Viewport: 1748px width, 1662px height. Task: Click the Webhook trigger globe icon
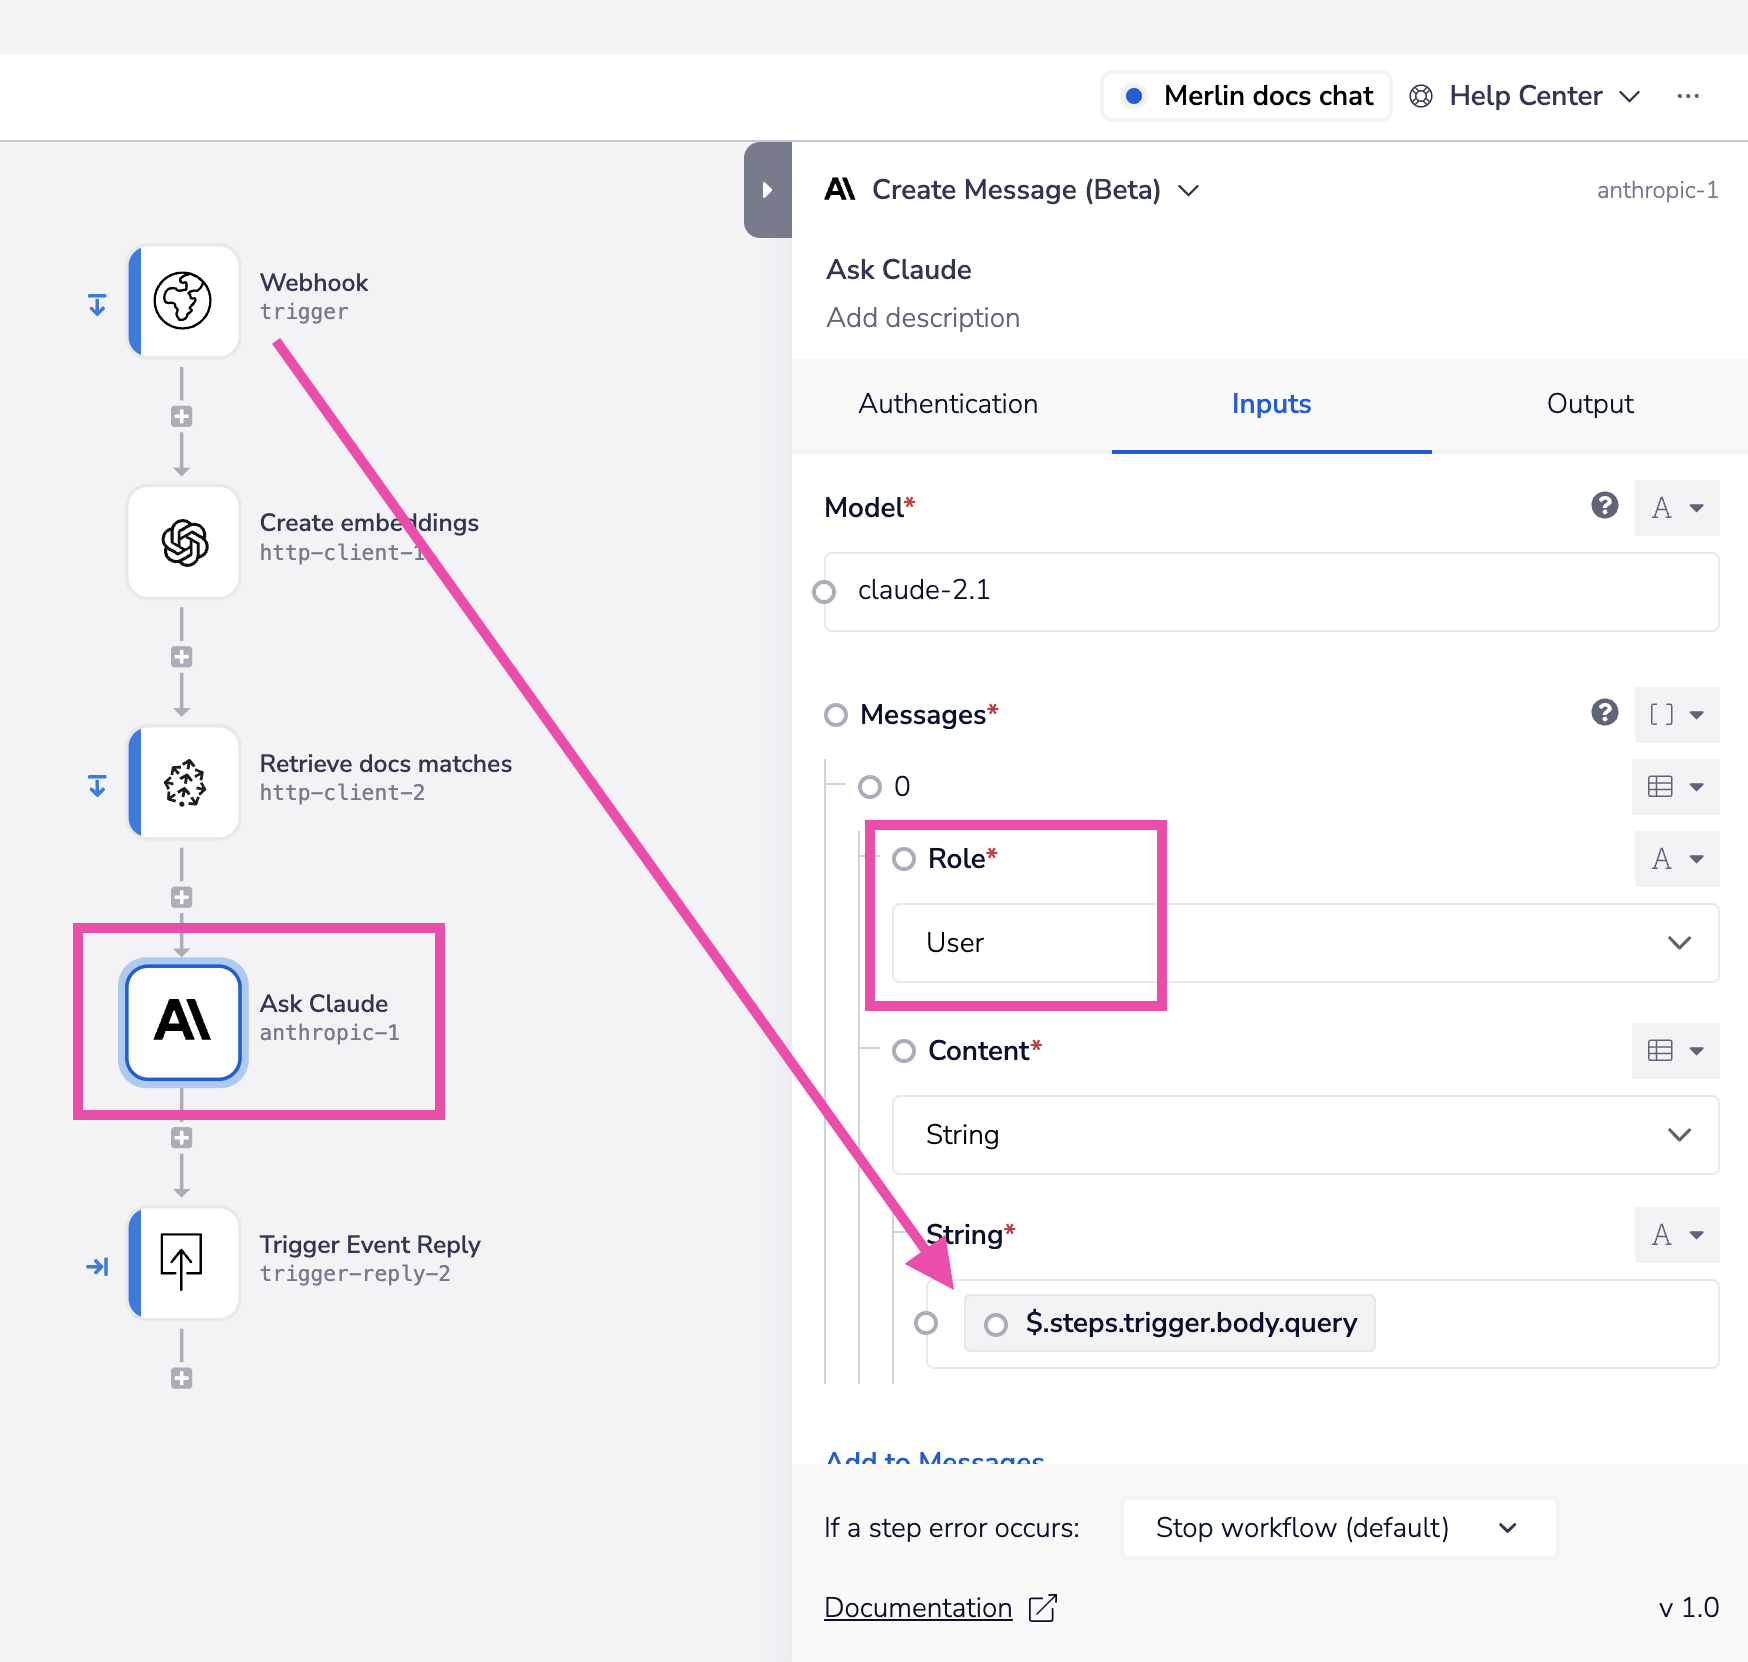183,300
